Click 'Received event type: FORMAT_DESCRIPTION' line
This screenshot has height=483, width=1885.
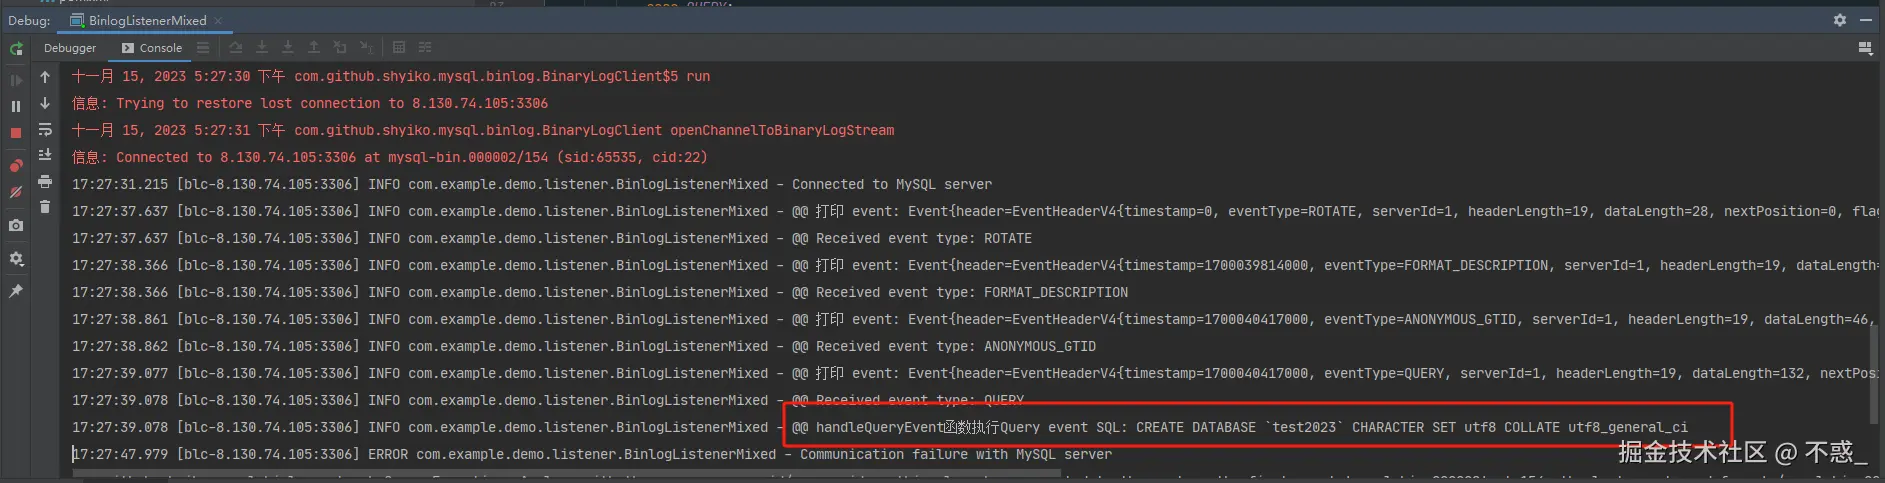pos(600,292)
